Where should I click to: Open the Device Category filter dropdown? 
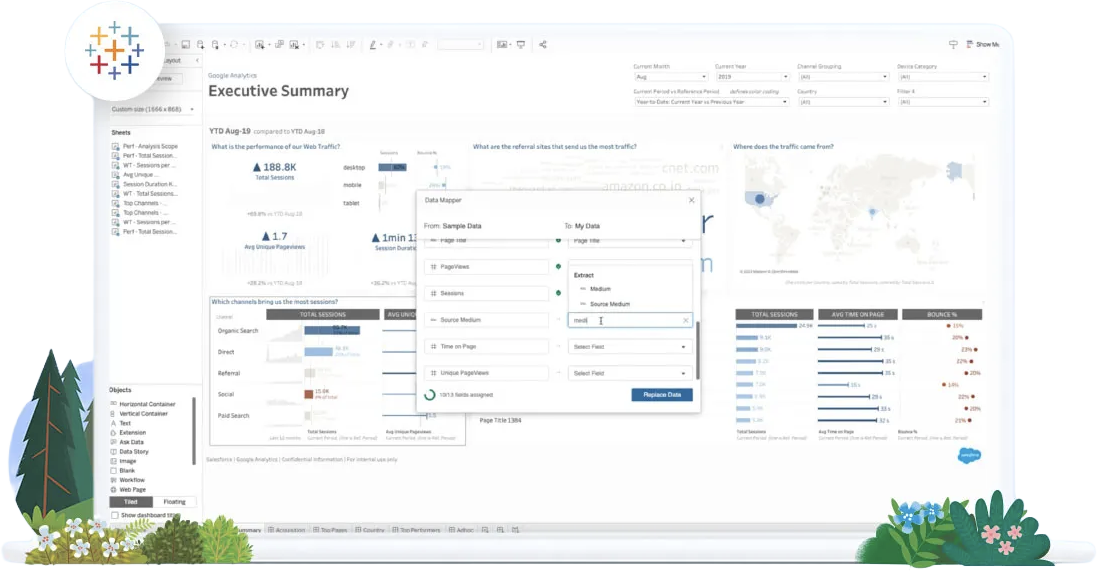click(943, 77)
